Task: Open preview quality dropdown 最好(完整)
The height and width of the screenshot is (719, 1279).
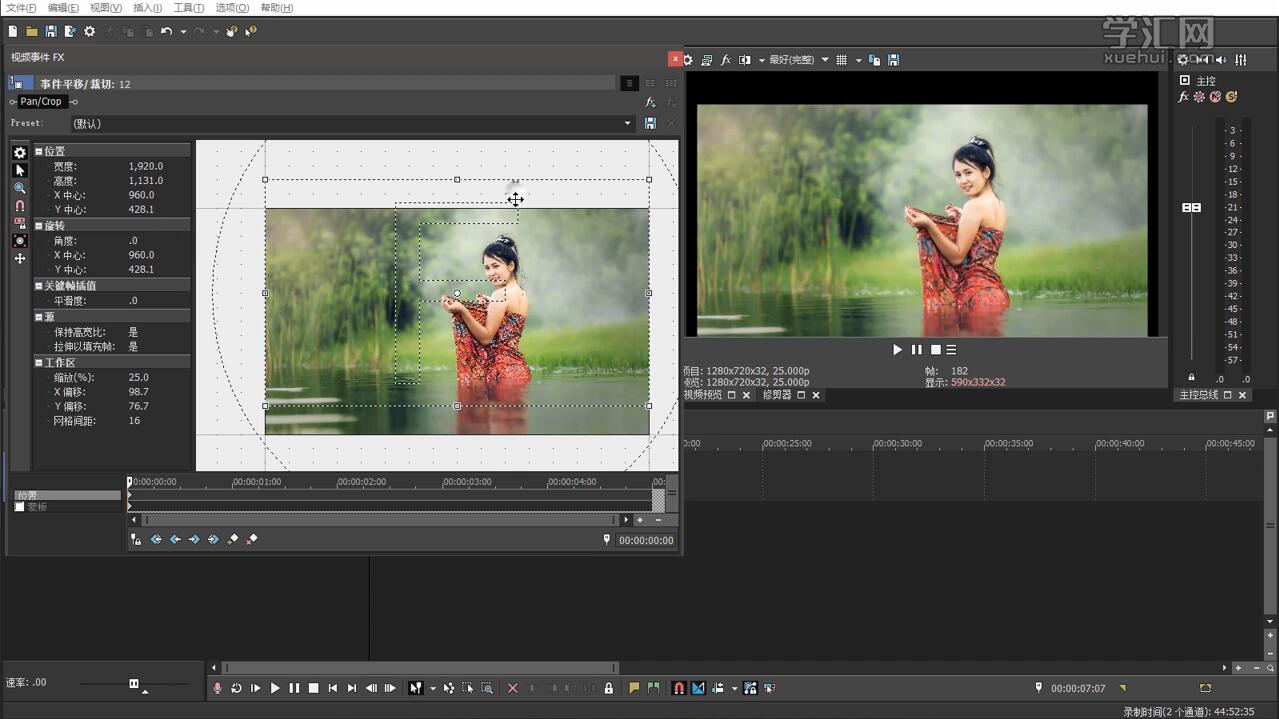Action: click(798, 60)
